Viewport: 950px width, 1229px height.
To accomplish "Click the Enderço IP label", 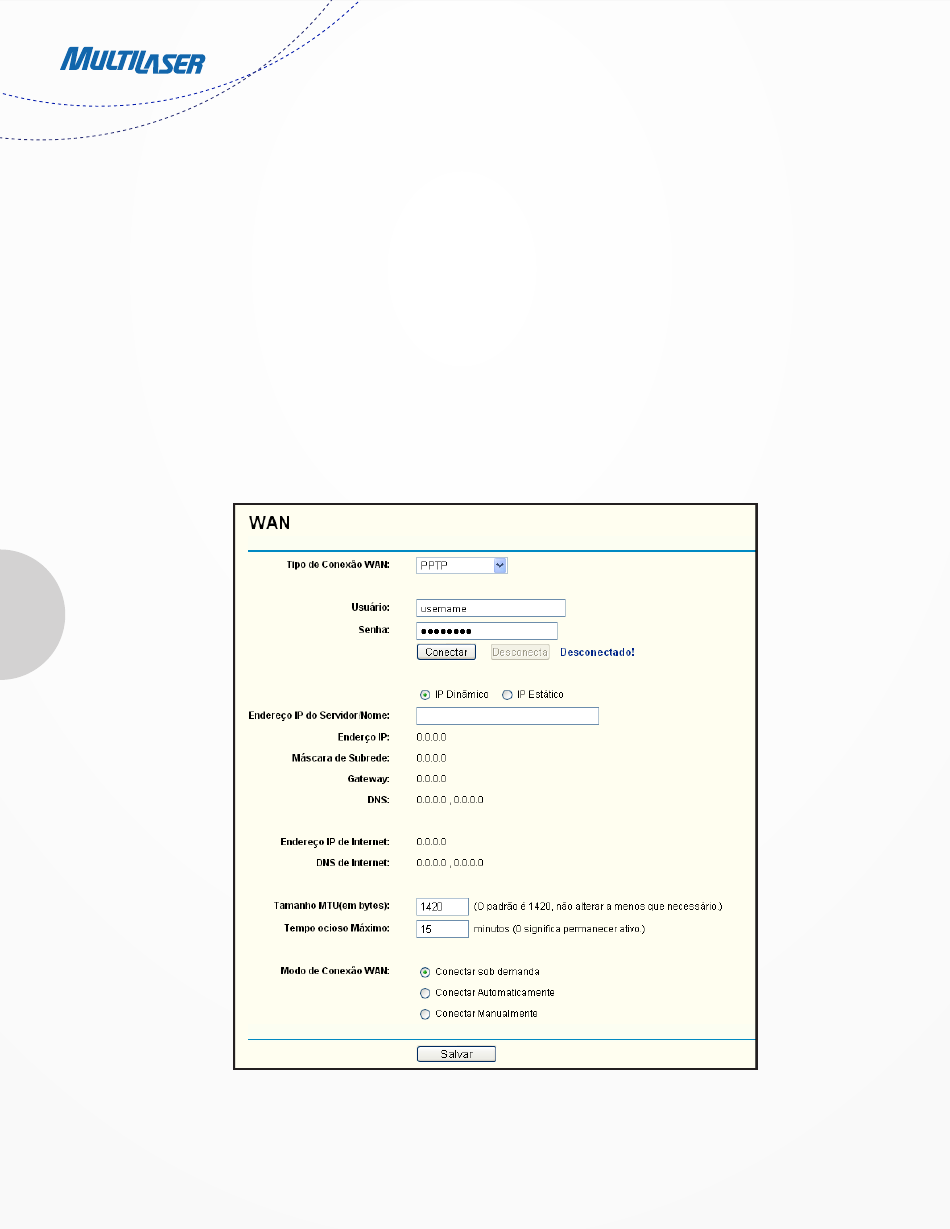I will [364, 737].
